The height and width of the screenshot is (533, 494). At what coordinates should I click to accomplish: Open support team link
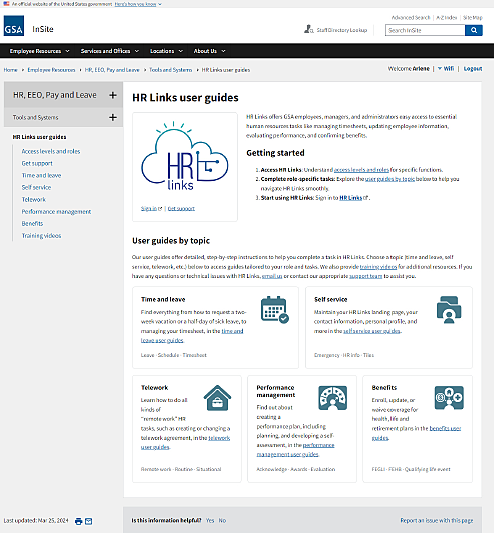[366, 276]
